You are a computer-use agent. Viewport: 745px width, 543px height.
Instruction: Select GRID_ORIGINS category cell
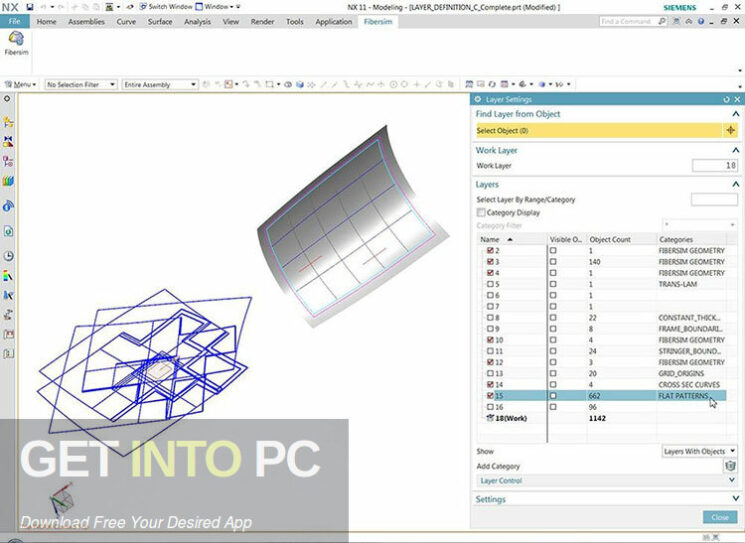click(681, 373)
